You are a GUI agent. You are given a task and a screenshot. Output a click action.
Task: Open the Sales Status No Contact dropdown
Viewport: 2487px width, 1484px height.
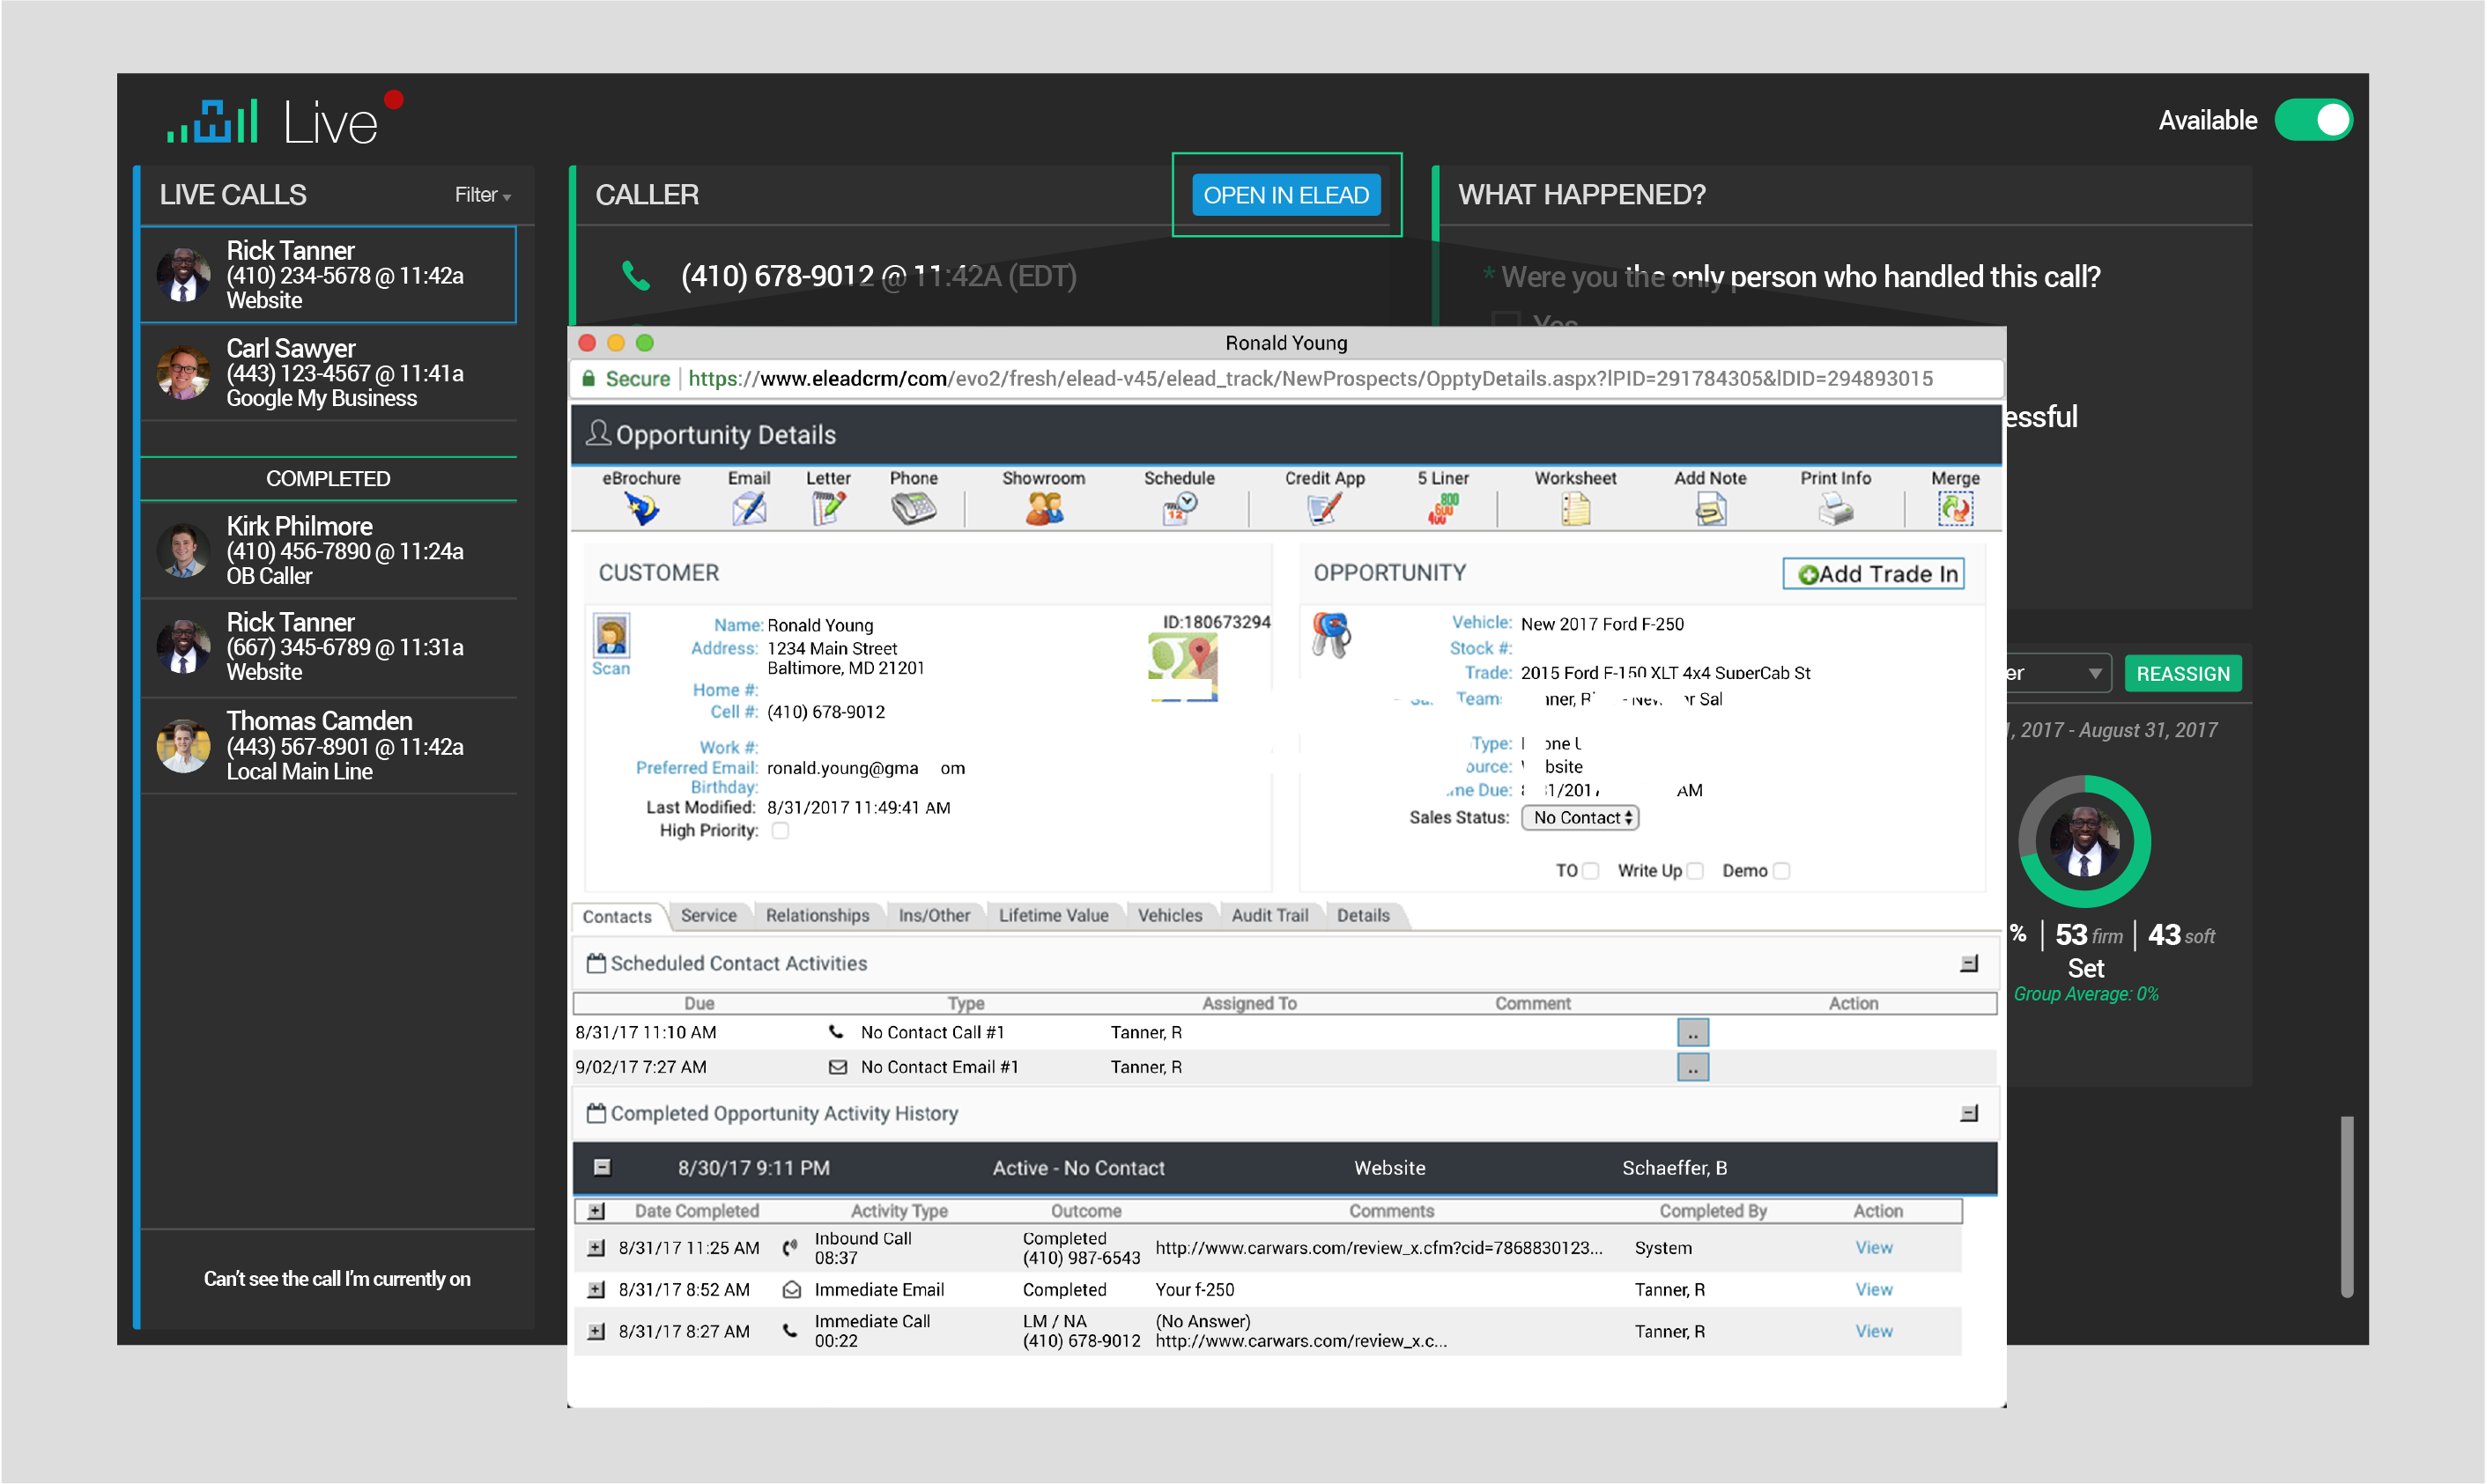tap(1579, 818)
